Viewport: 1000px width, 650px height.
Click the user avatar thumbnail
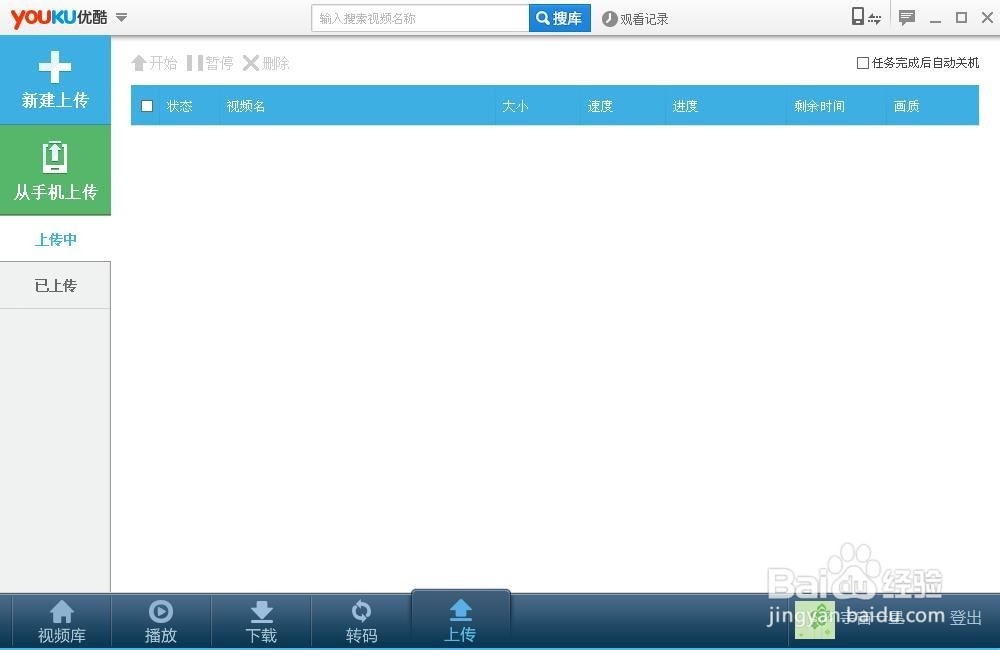(814, 620)
